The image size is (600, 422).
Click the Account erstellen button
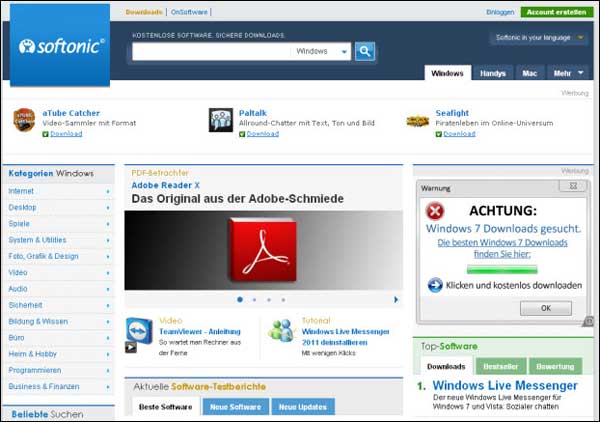556,12
